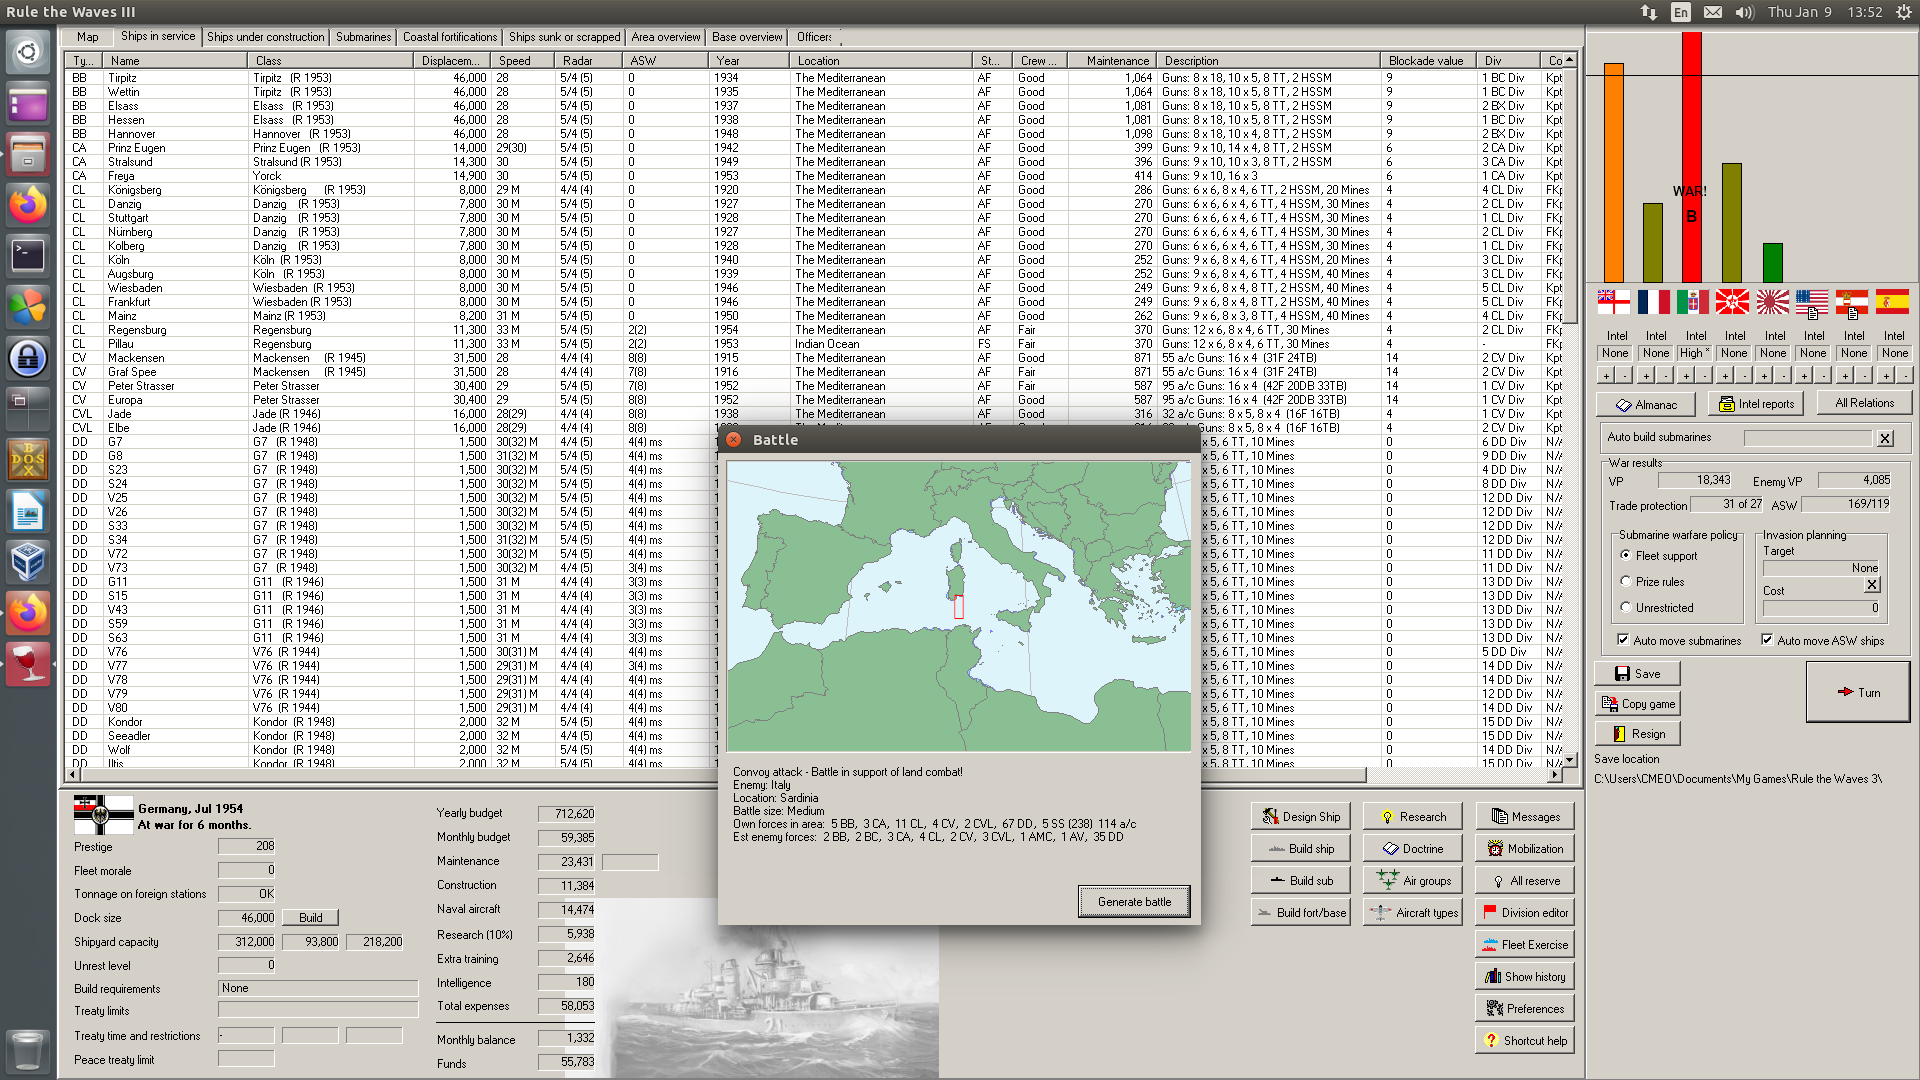Open the Research screen
The image size is (1920, 1080).
(1412, 816)
